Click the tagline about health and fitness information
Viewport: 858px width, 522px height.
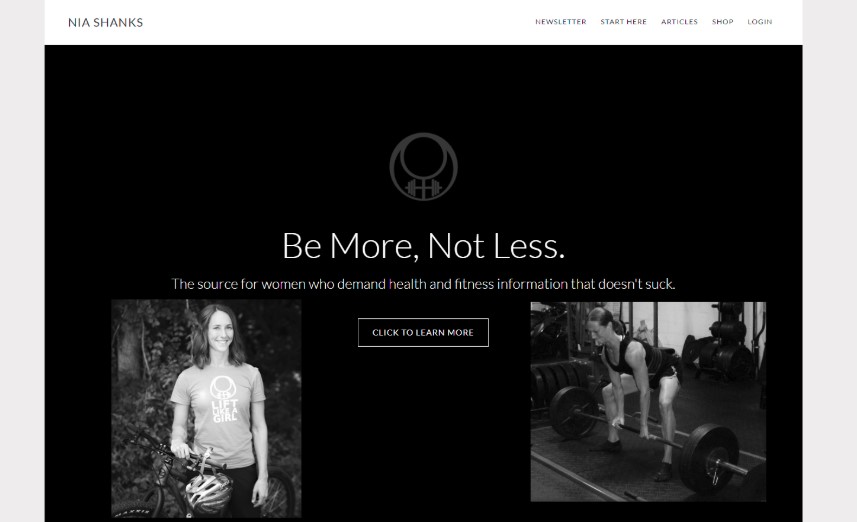pyautogui.click(x=424, y=284)
